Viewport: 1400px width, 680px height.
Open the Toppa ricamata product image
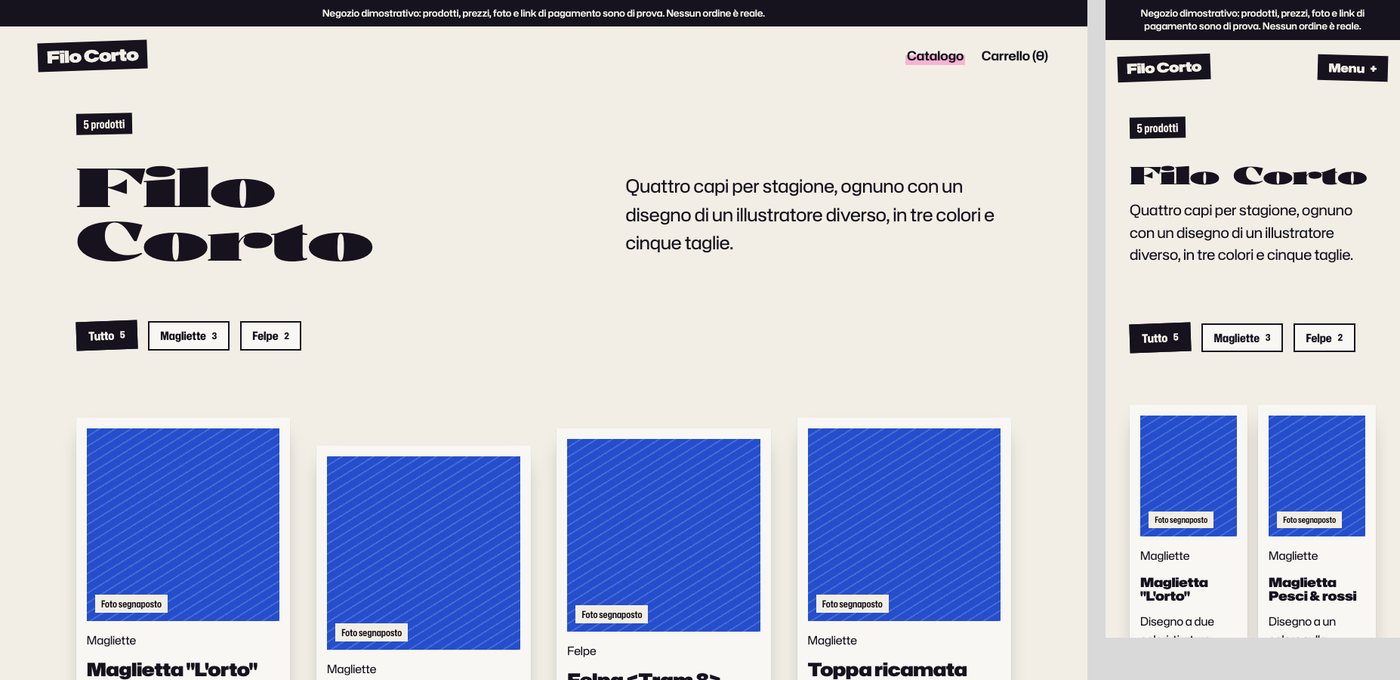(904, 525)
